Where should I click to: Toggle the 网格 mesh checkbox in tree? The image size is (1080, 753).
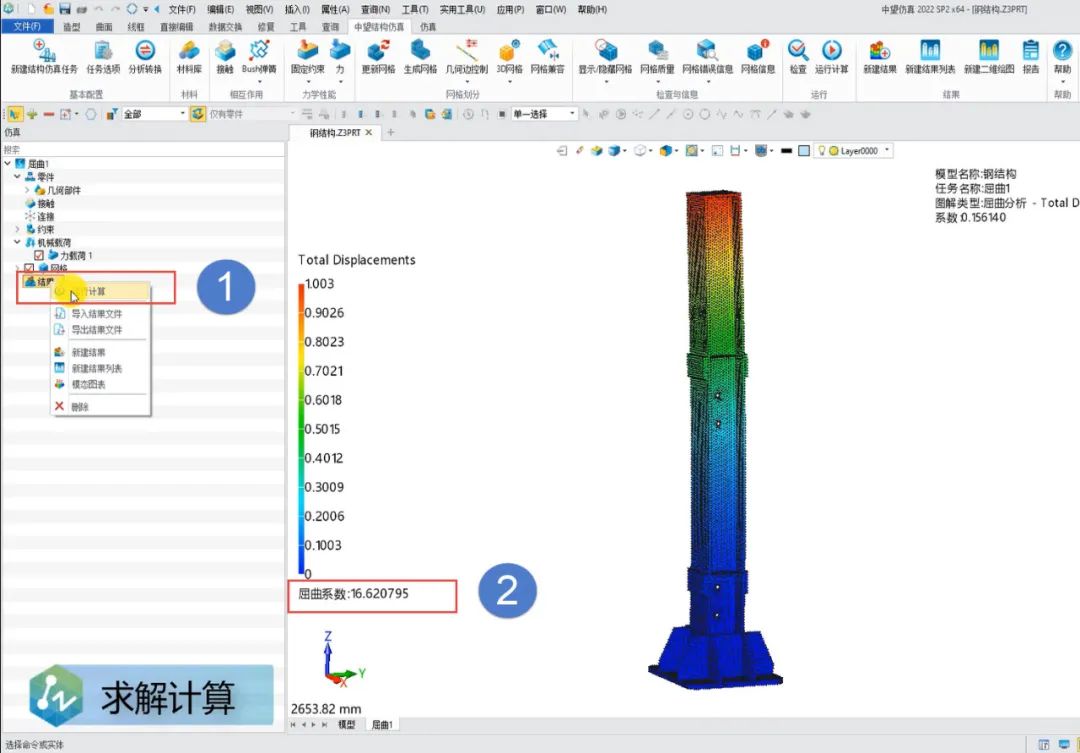tap(29, 269)
